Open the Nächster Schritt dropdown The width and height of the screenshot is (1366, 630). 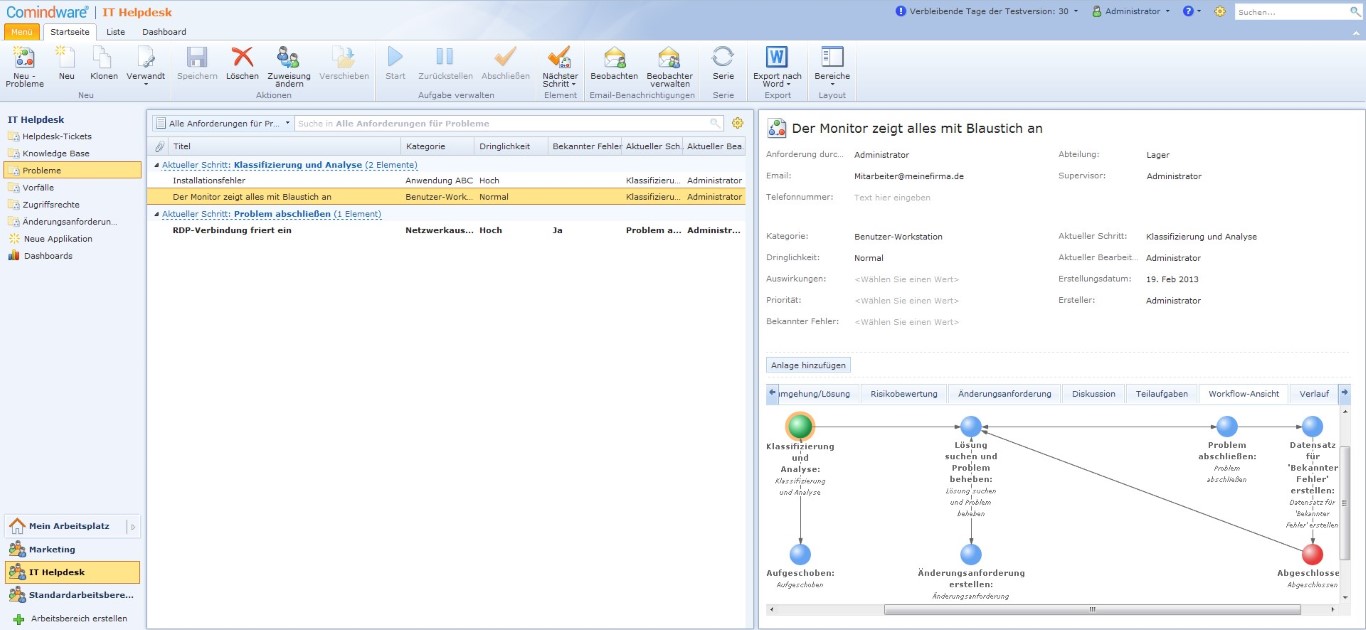[x=560, y=66]
